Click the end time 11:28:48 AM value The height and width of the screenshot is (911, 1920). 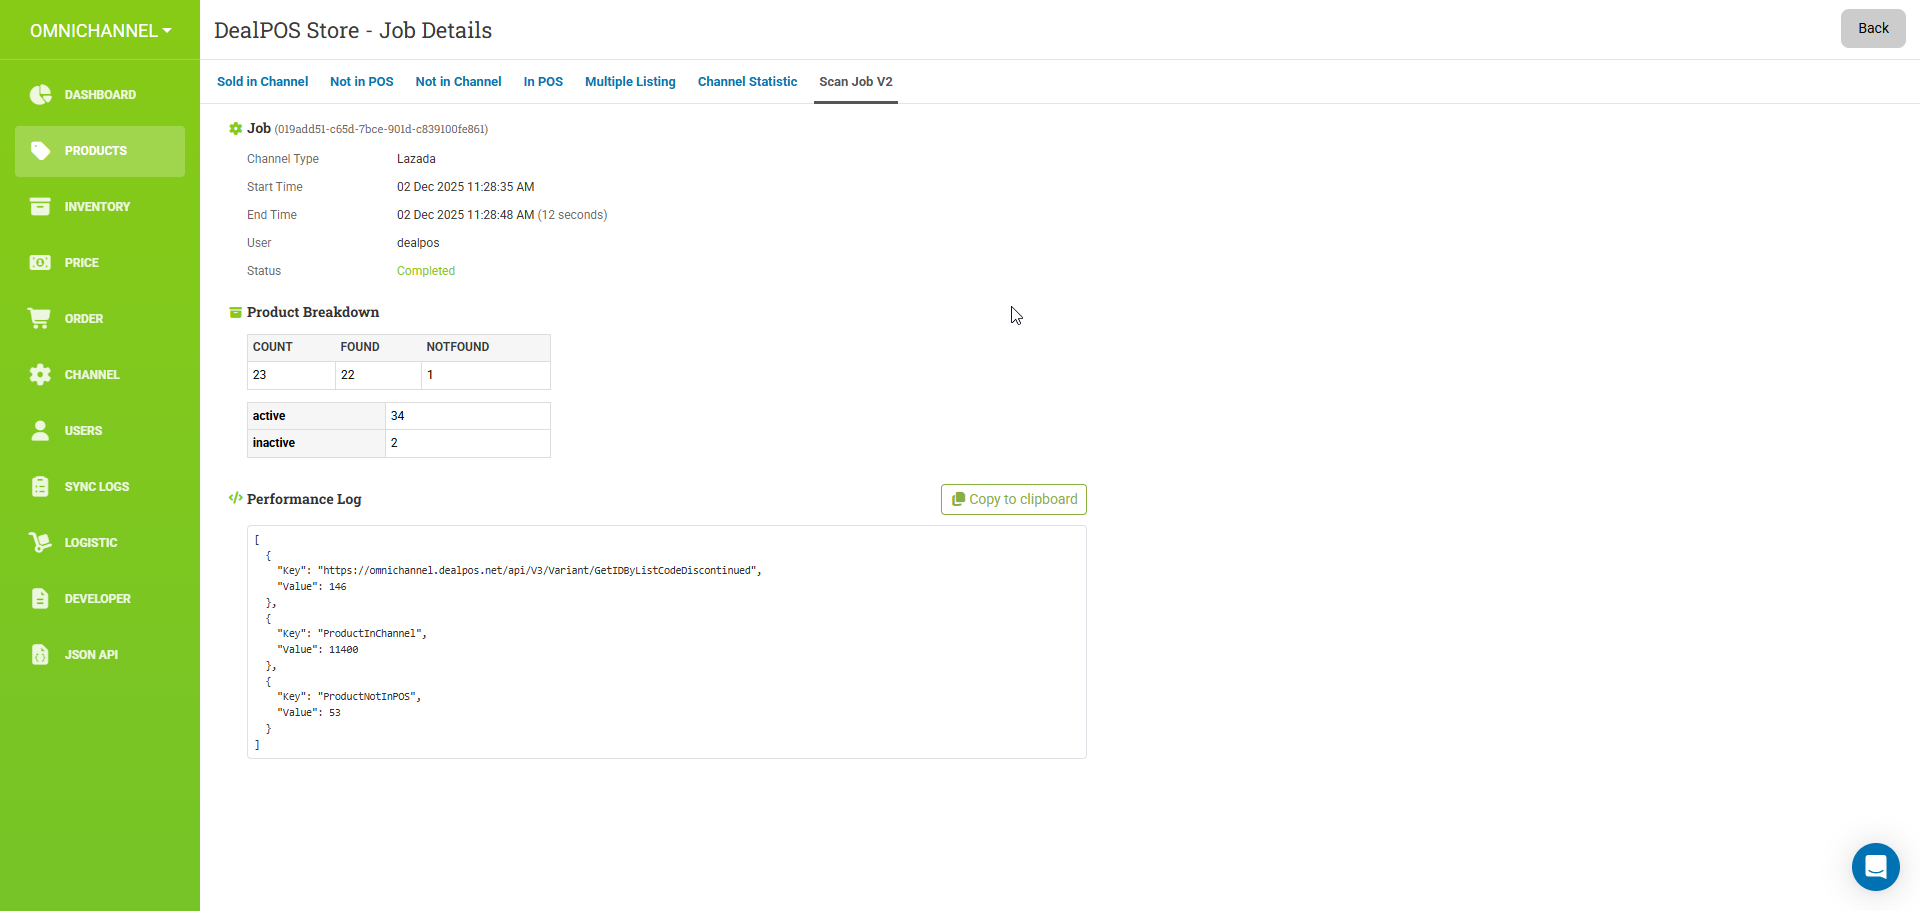click(466, 215)
